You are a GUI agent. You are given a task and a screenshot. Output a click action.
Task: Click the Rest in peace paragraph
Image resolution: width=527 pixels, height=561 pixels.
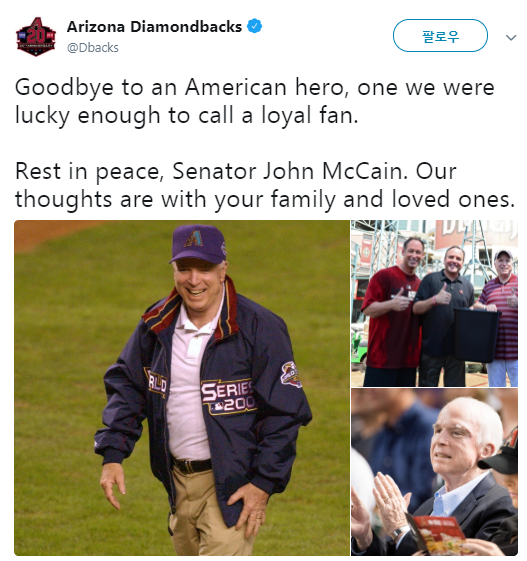point(265,185)
